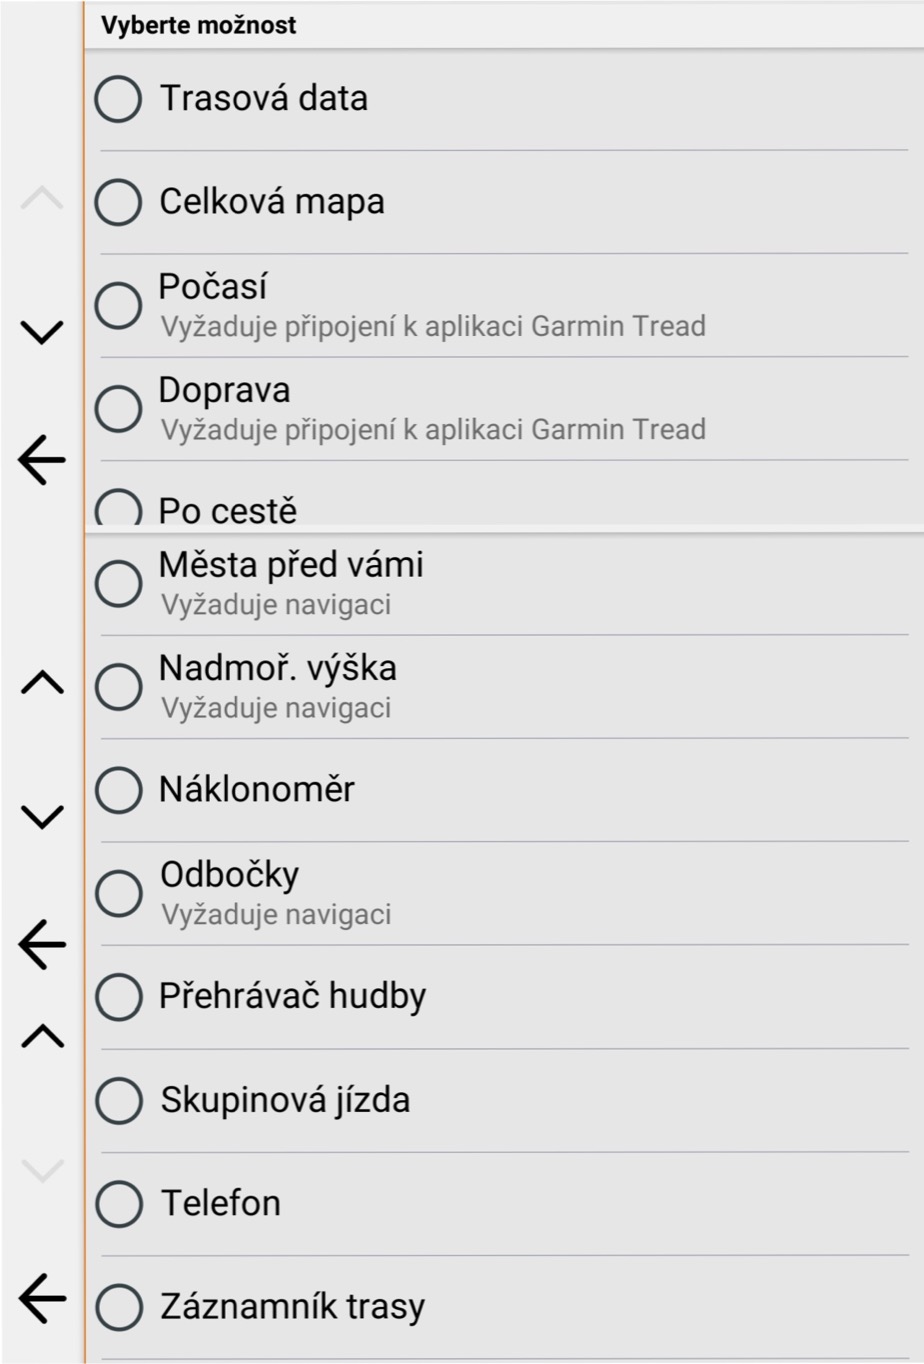
Task: Select the Trasová data radio button
Action: tap(117, 98)
